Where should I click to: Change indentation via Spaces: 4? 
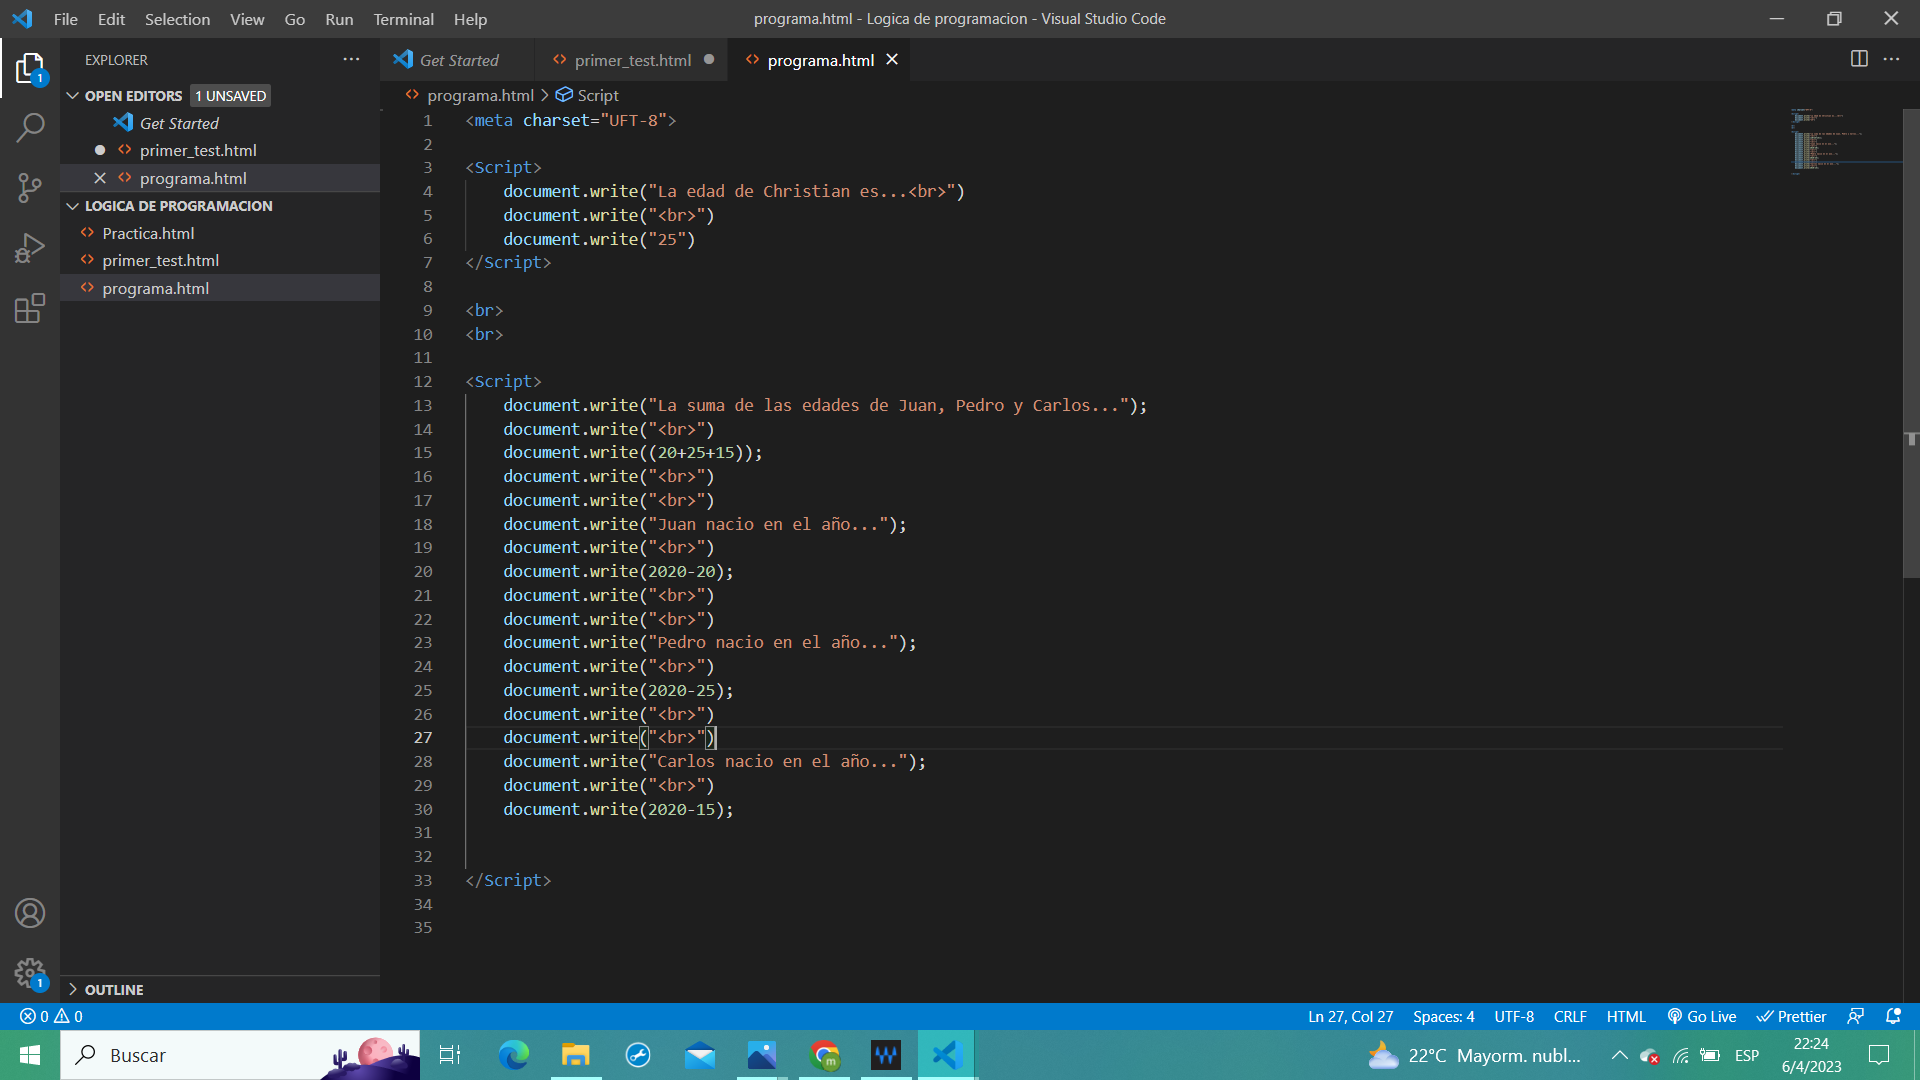pyautogui.click(x=1443, y=1016)
